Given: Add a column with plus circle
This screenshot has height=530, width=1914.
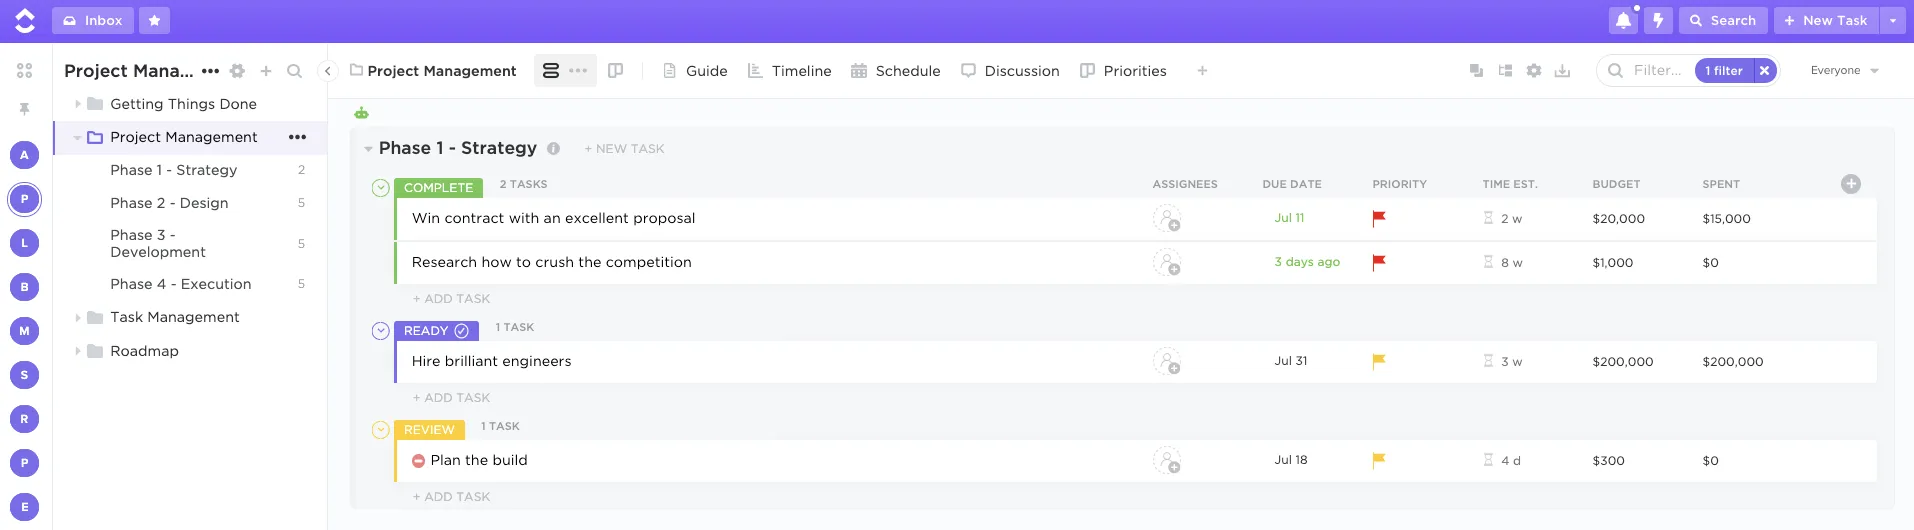Looking at the screenshot, I should 1851,184.
